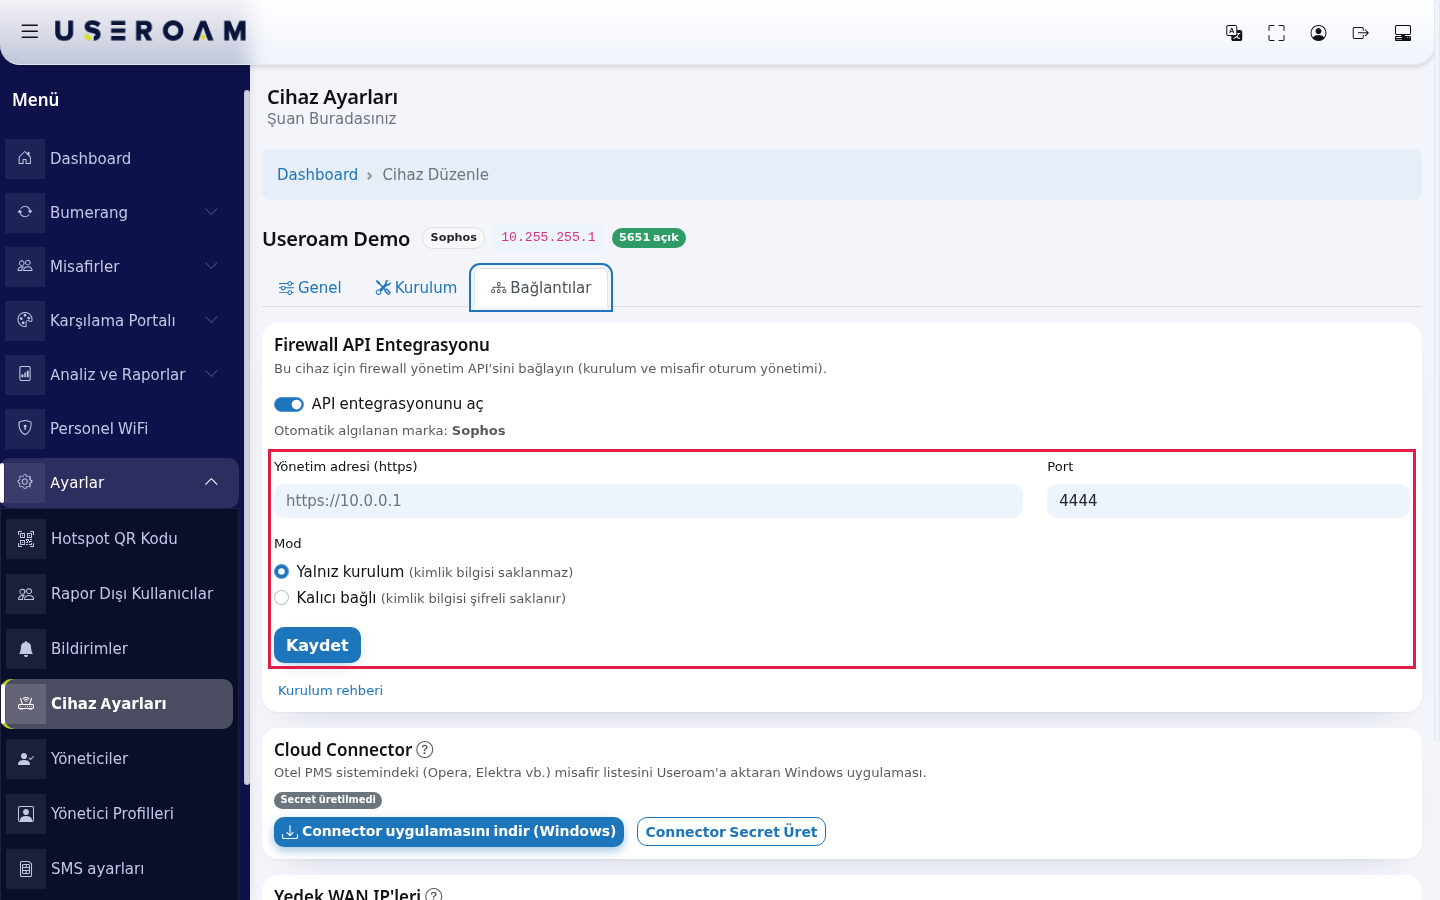Switch to the Kurulum tab
1440x900 pixels.
pos(416,288)
